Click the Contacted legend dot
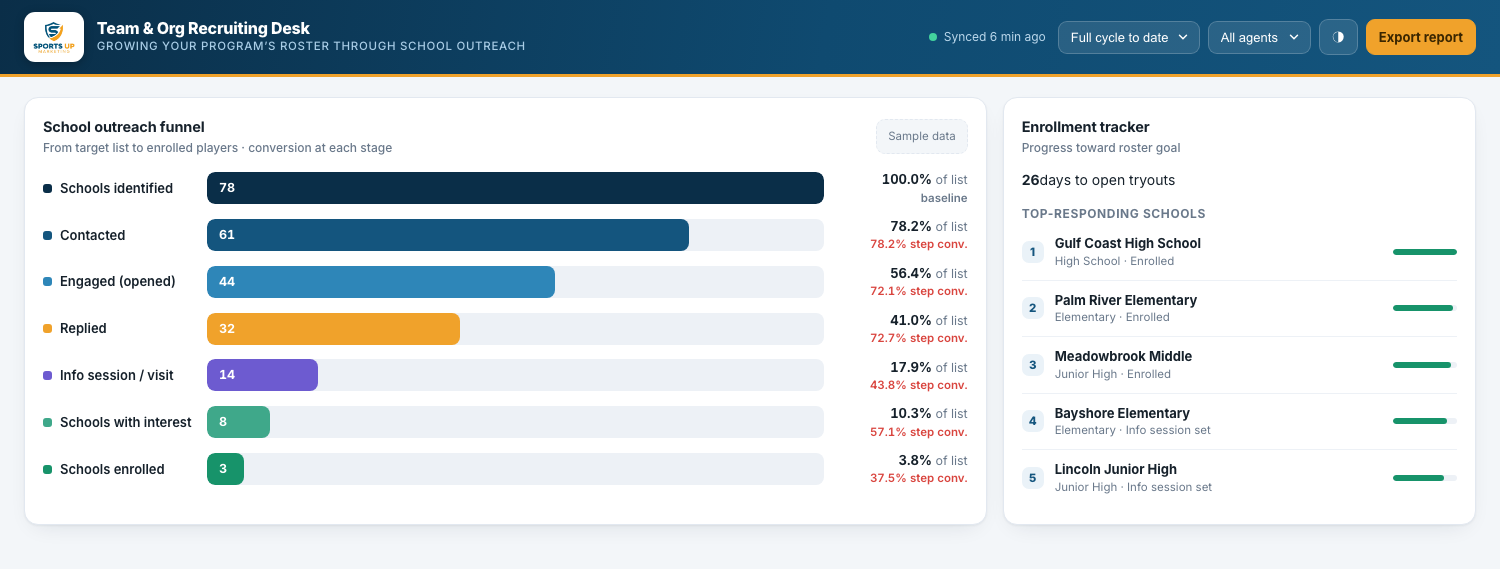 pos(47,235)
